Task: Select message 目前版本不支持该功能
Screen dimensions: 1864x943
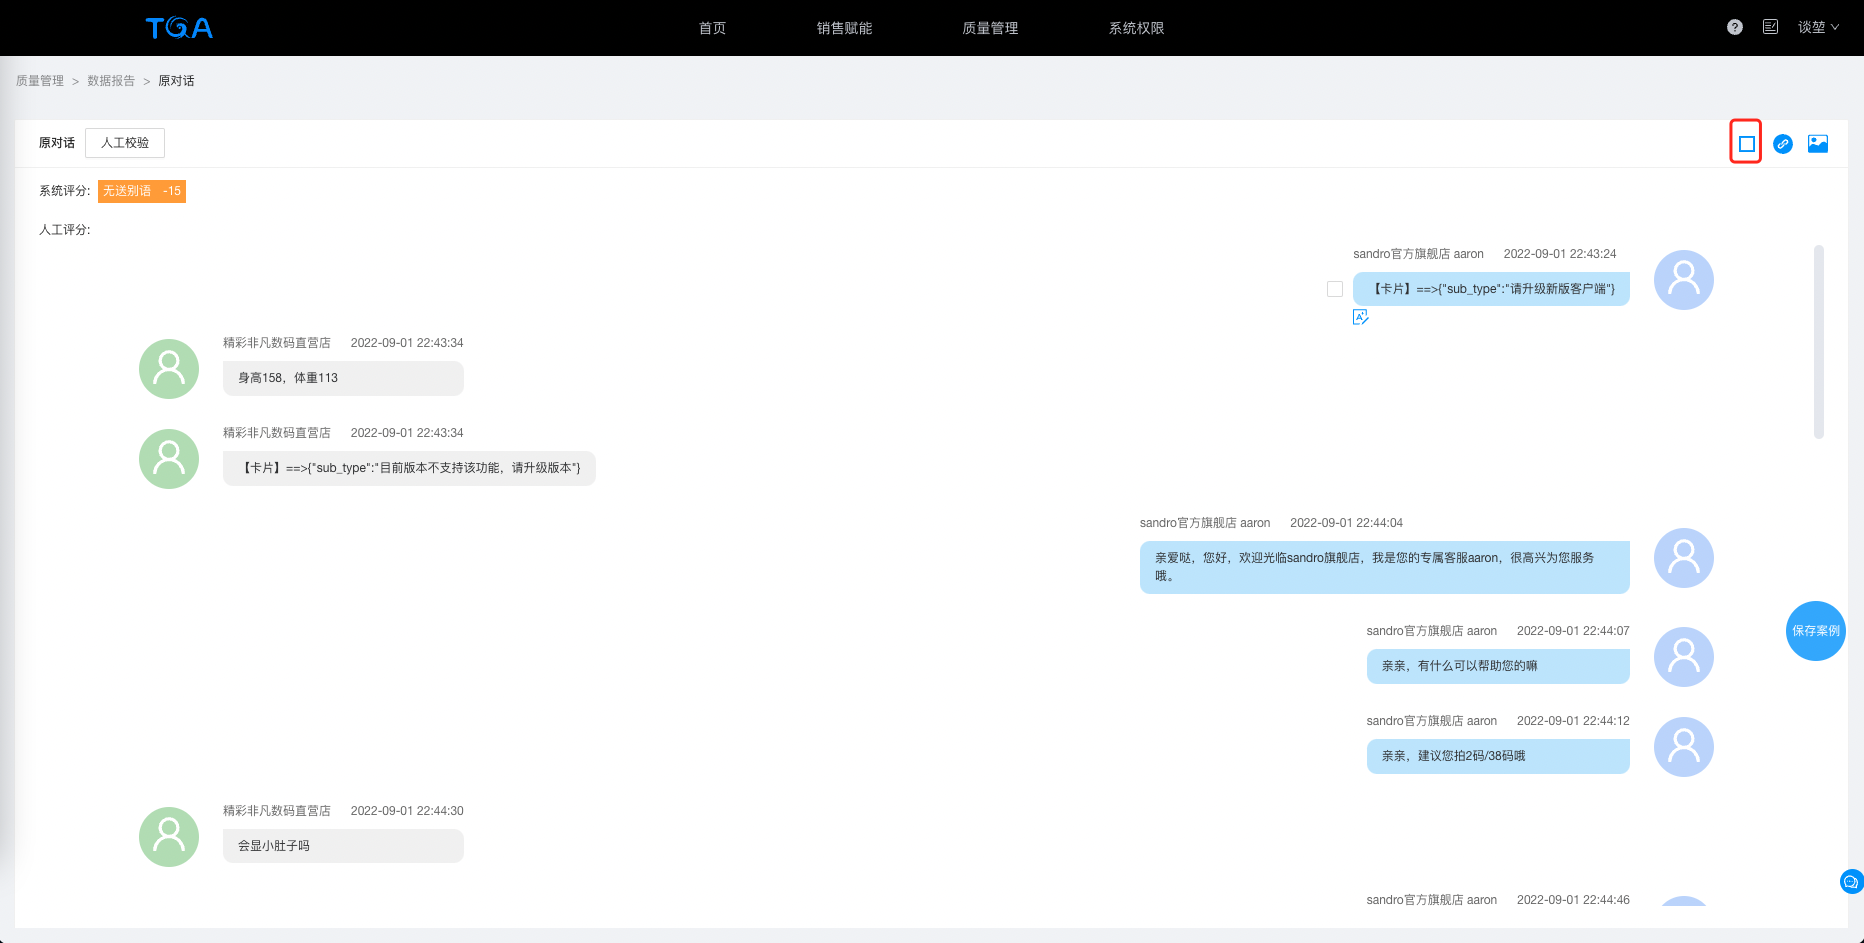Action: coord(409,468)
